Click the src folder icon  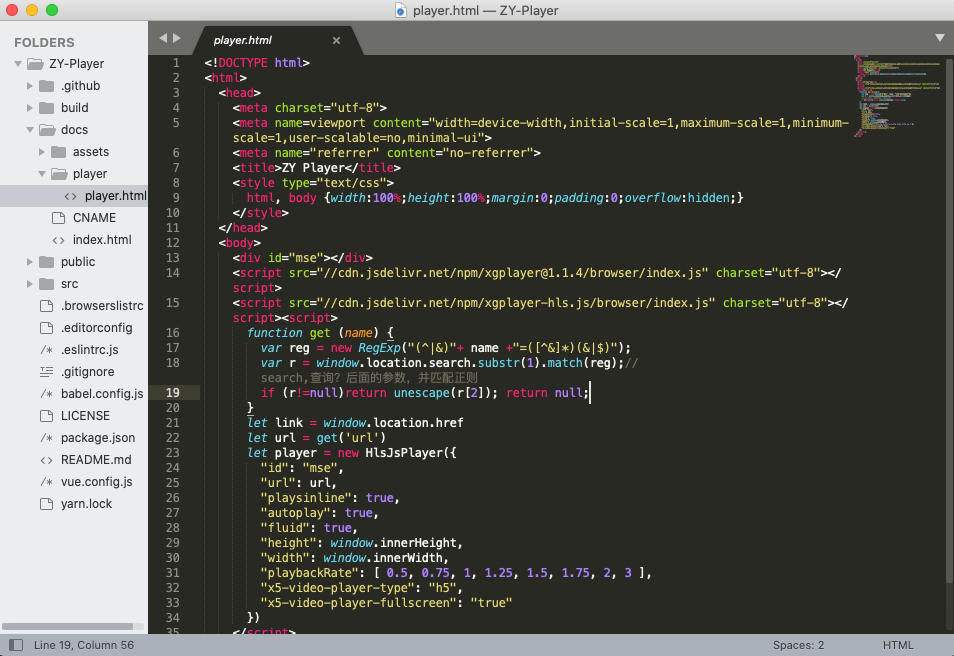coord(47,284)
